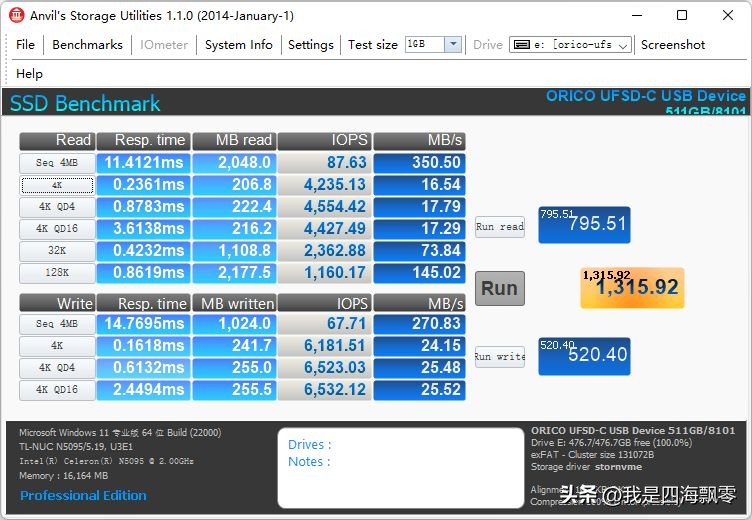Click the MB written column header
The height and width of the screenshot is (520, 752).
click(235, 303)
